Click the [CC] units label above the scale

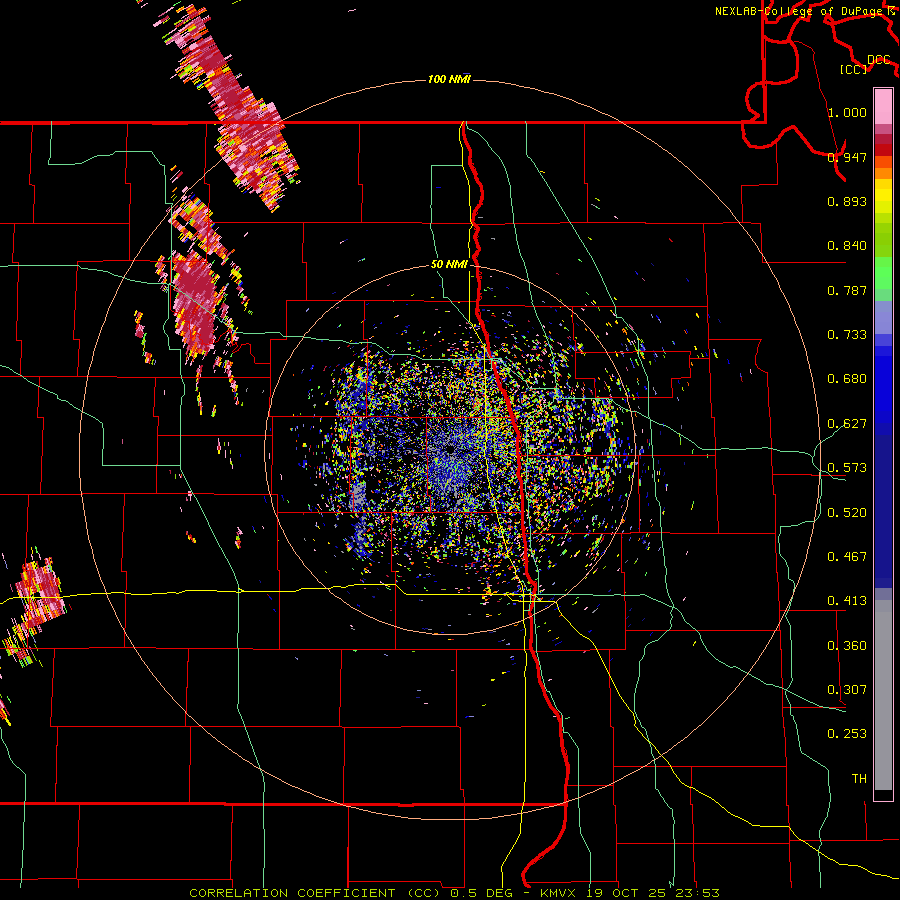[x=854, y=69]
